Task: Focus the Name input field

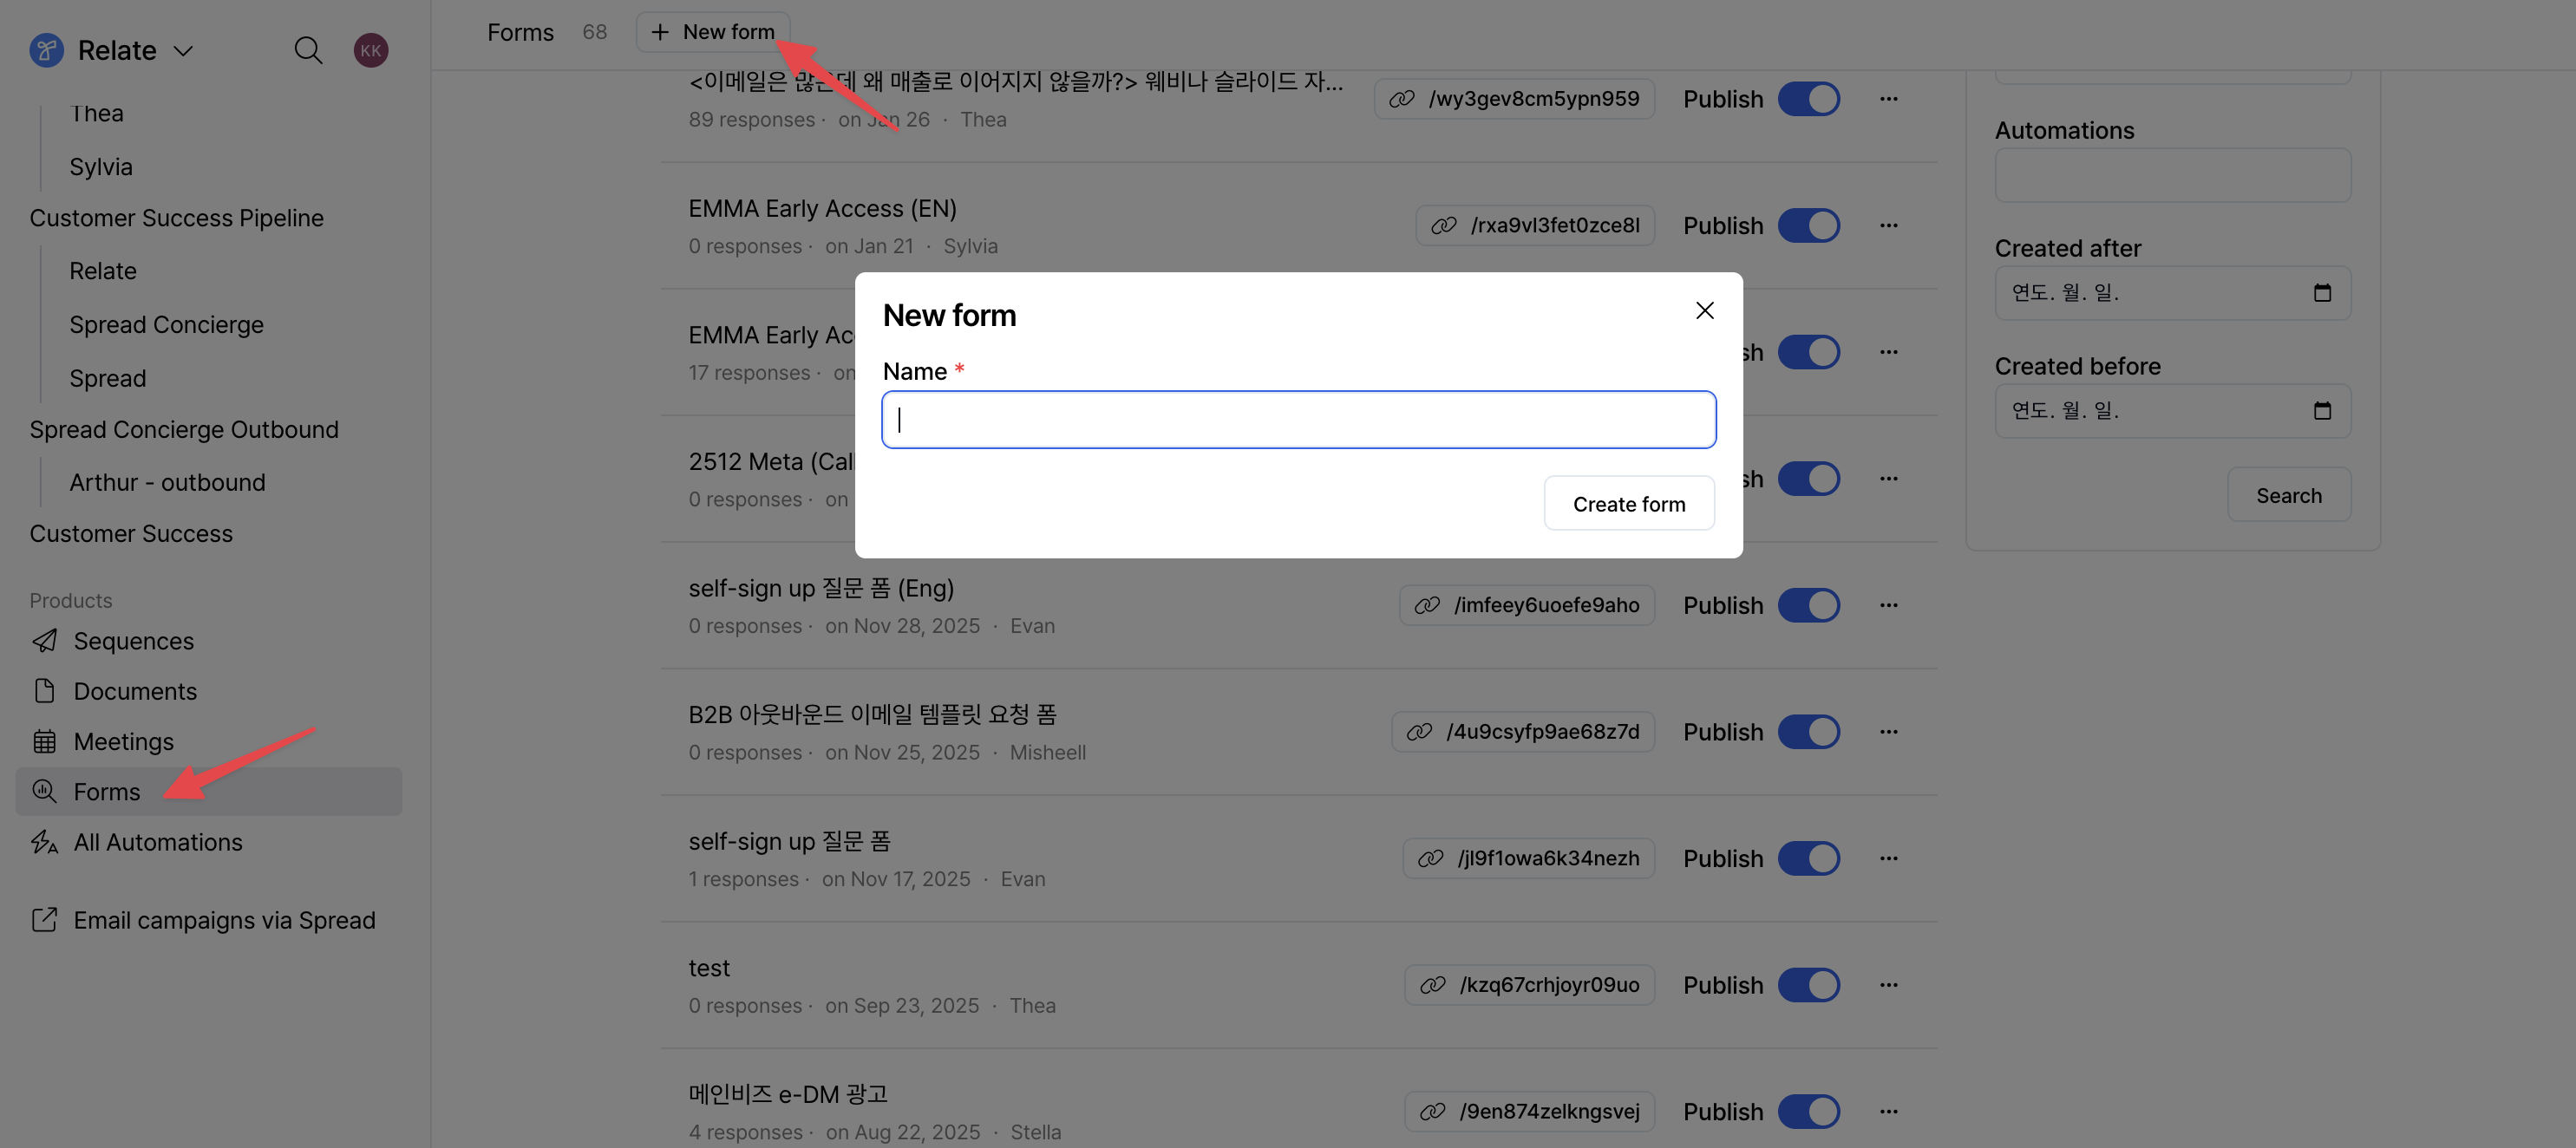Action: 1298,420
